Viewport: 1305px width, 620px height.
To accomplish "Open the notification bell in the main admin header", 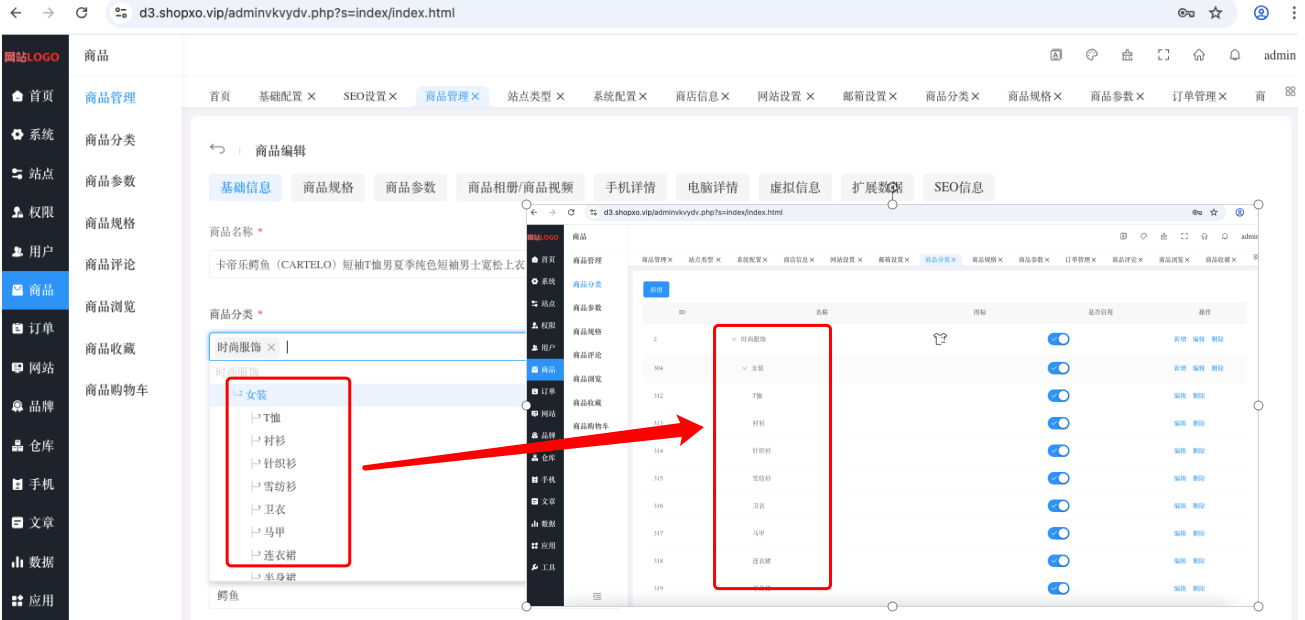I will tap(1235, 55).
